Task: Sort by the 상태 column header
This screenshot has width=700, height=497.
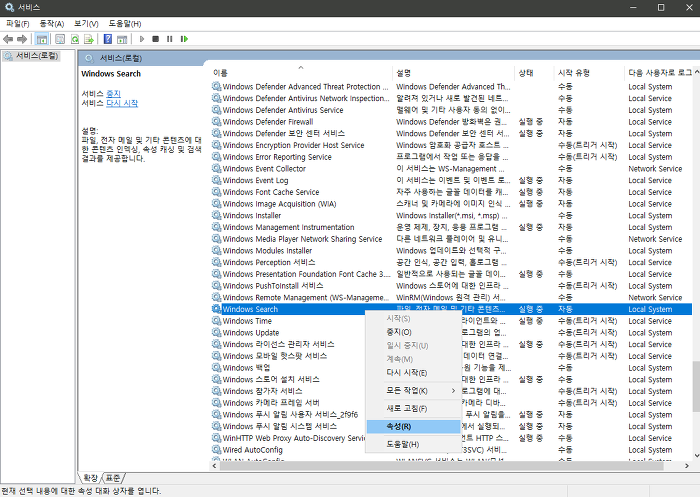Action: click(x=534, y=73)
